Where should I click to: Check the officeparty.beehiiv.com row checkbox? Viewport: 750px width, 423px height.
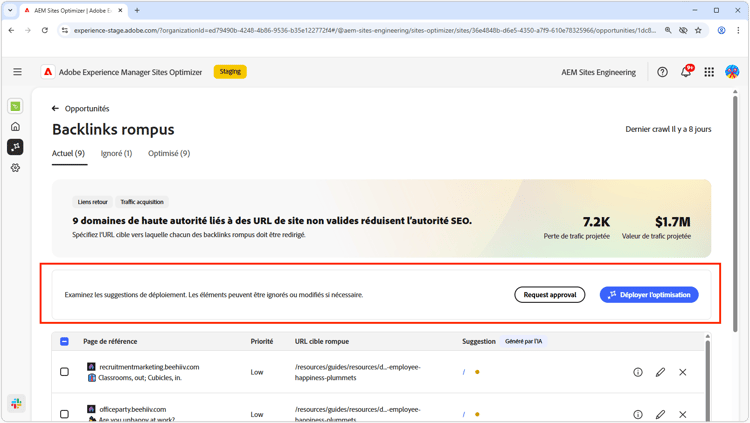click(x=65, y=414)
